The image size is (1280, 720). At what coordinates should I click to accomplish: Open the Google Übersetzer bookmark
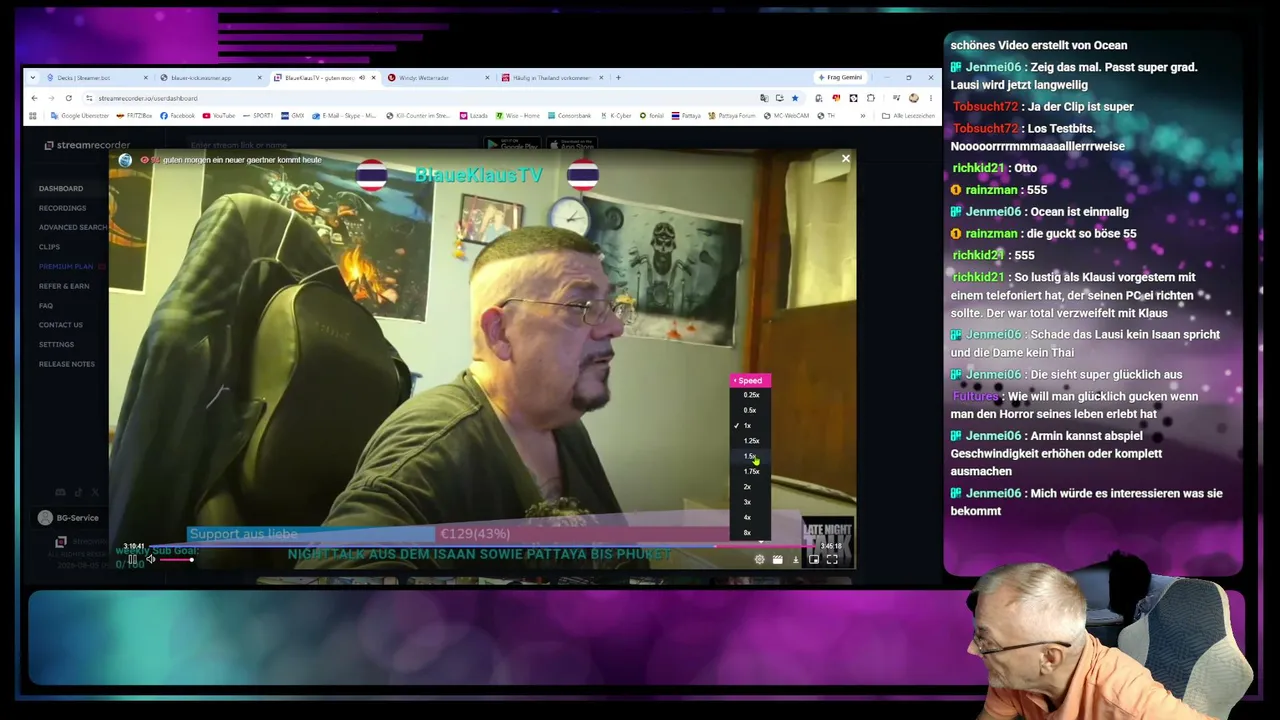tap(80, 116)
